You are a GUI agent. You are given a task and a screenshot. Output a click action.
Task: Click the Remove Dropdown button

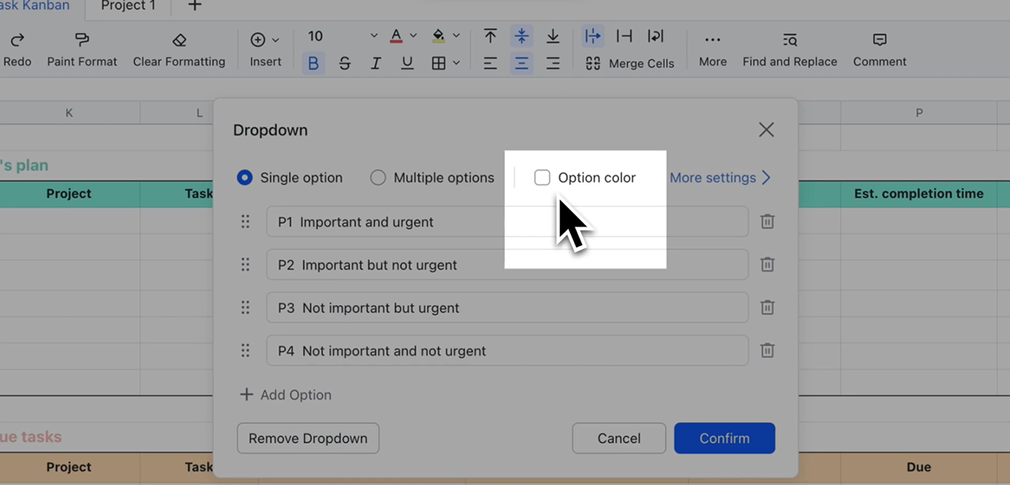pos(308,438)
